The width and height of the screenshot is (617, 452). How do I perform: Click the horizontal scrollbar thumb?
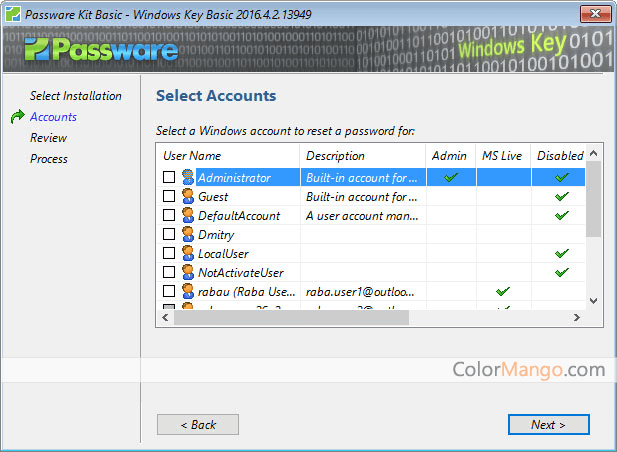[x=291, y=317]
